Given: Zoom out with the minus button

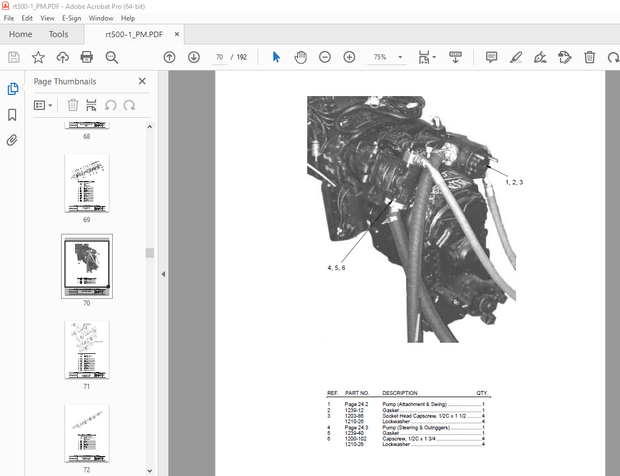Looking at the screenshot, I should pyautogui.click(x=325, y=57).
